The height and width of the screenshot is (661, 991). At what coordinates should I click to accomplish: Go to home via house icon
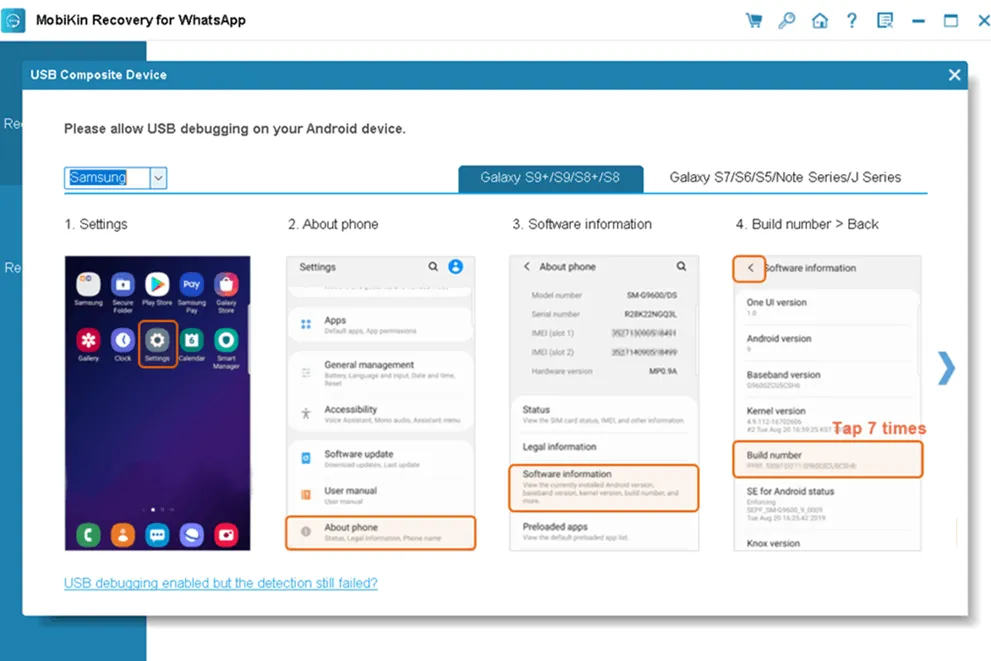(819, 20)
